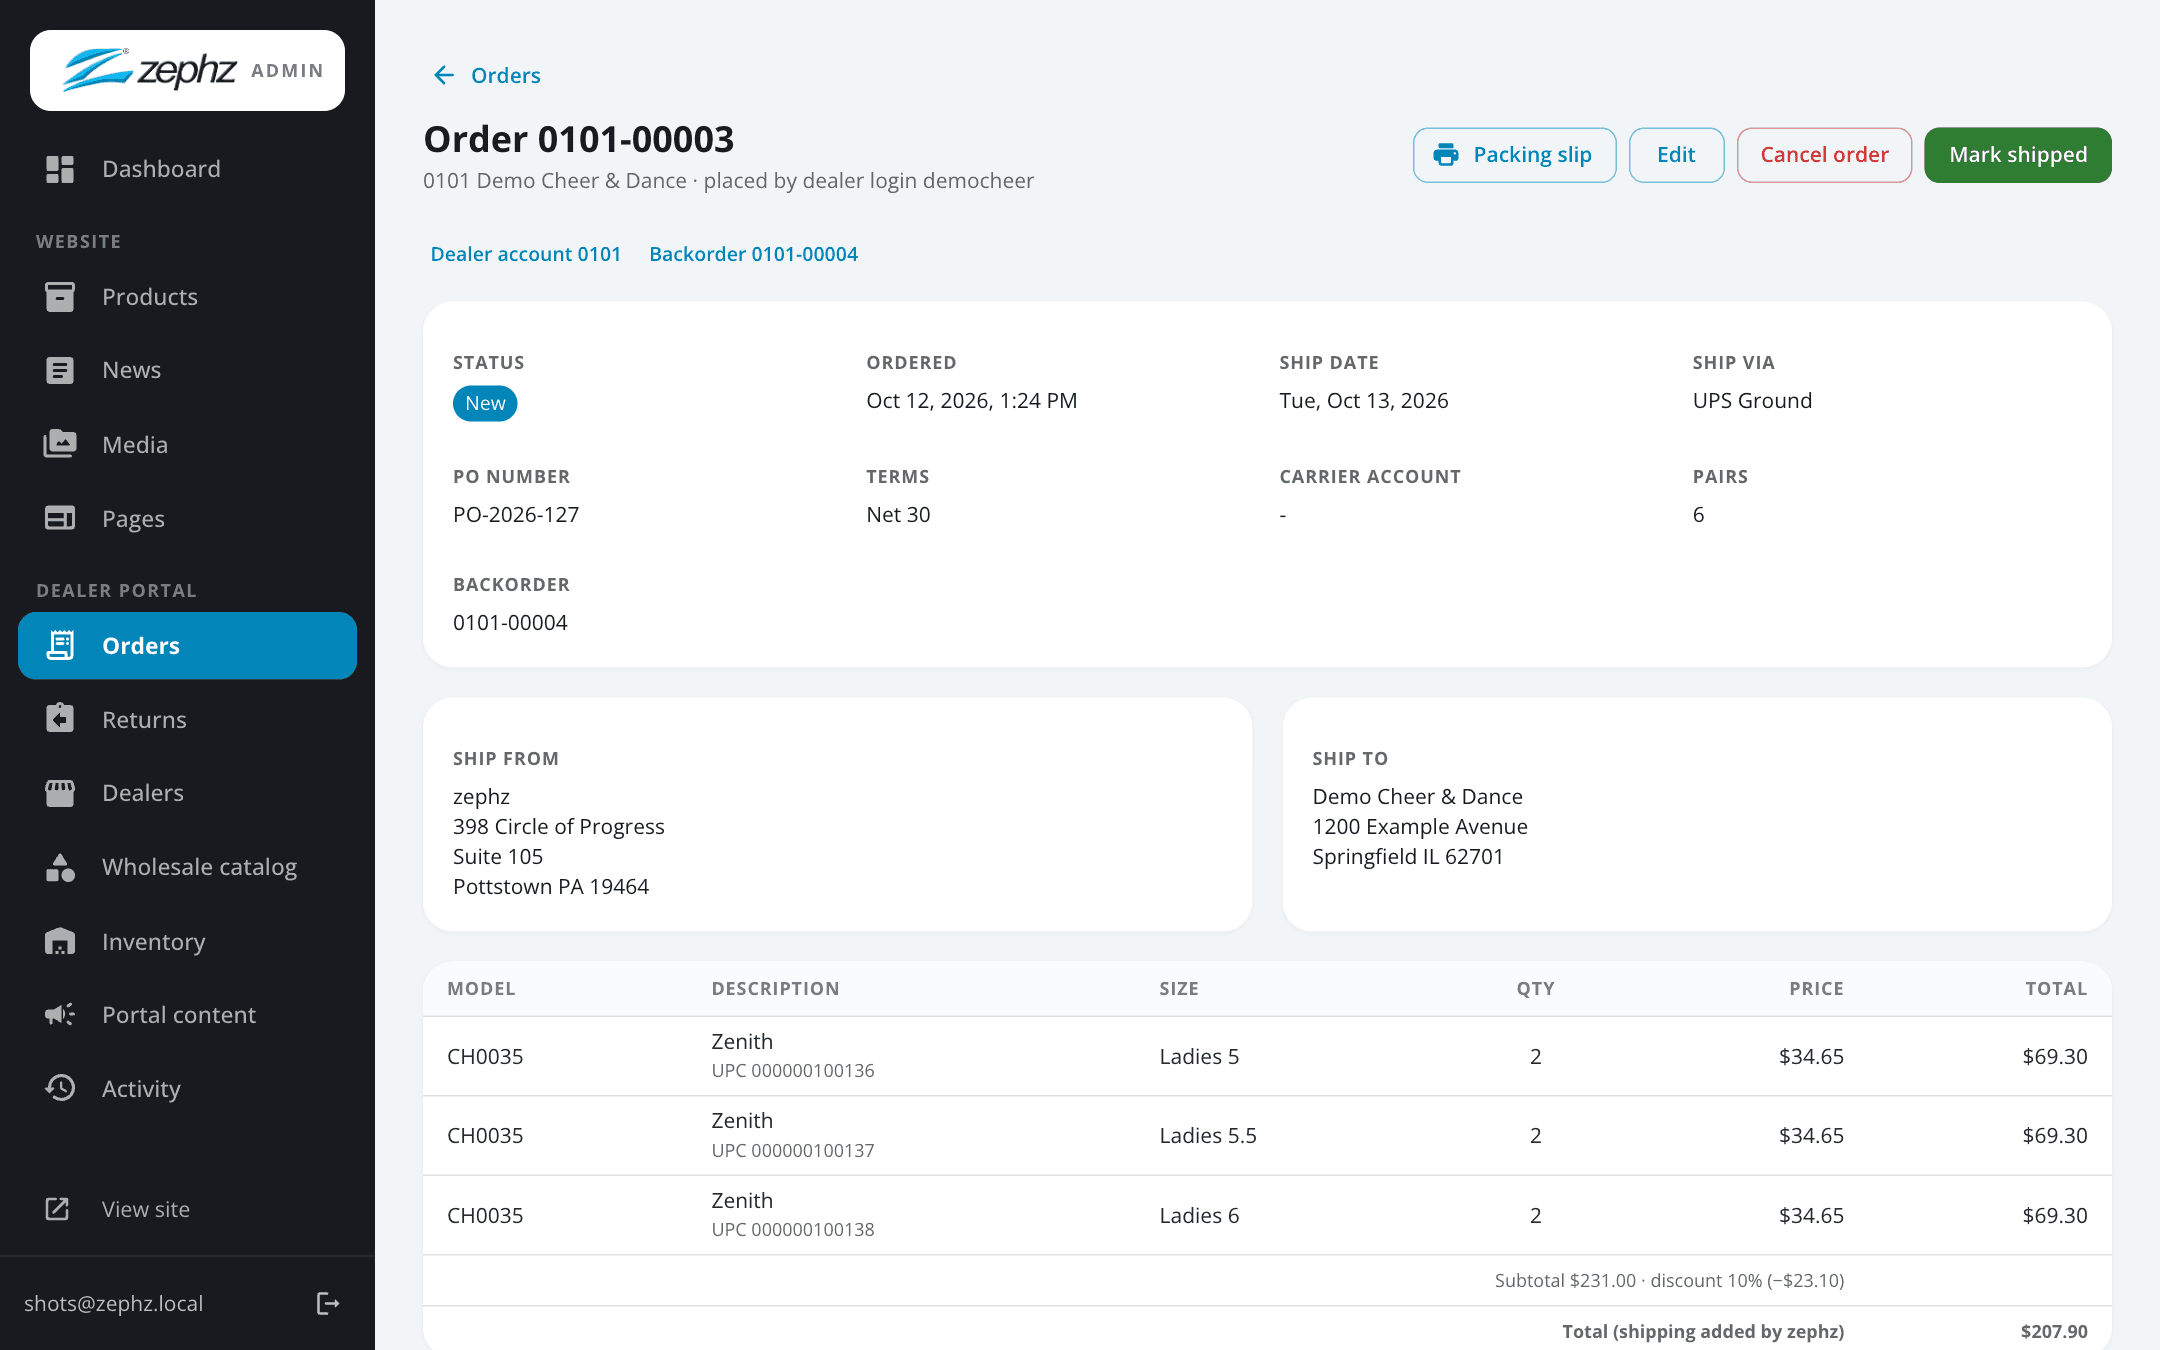
Task: Click the back arrow next to Orders
Action: (x=444, y=76)
